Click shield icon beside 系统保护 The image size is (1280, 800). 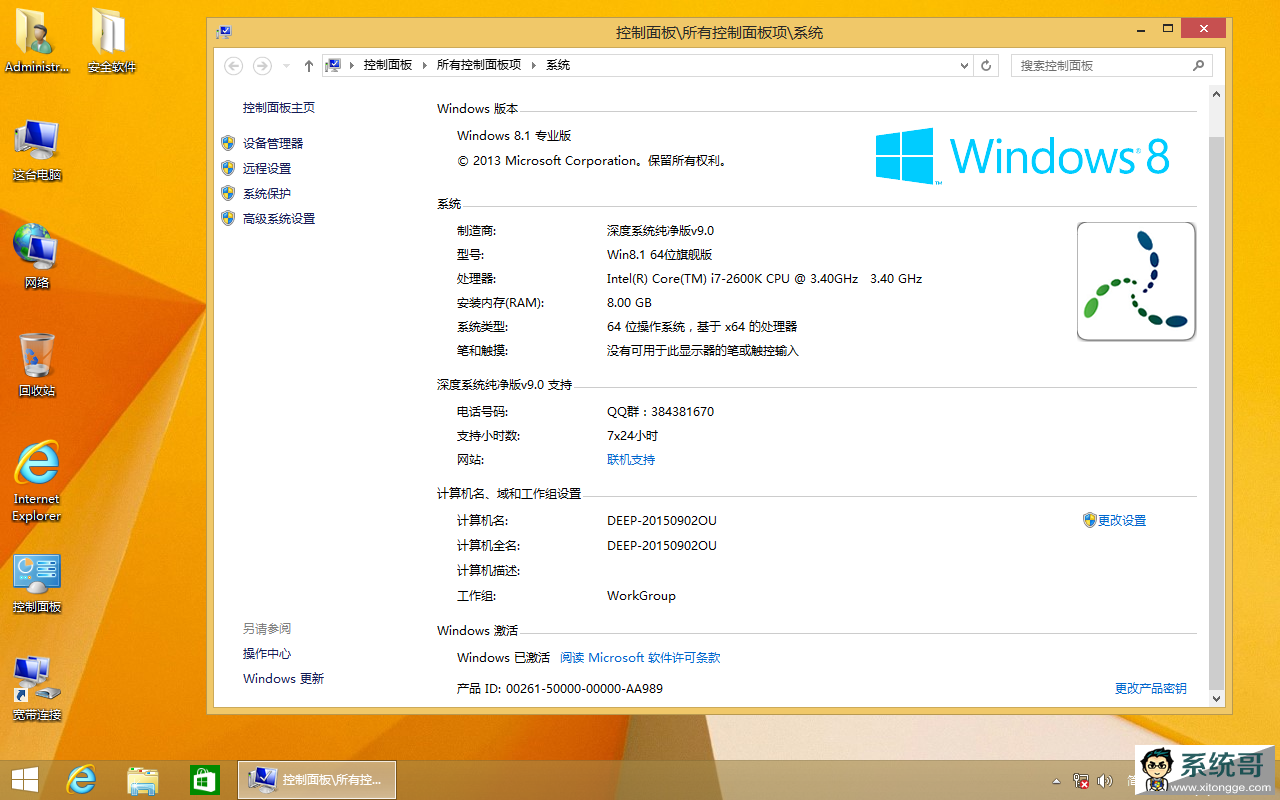228,193
